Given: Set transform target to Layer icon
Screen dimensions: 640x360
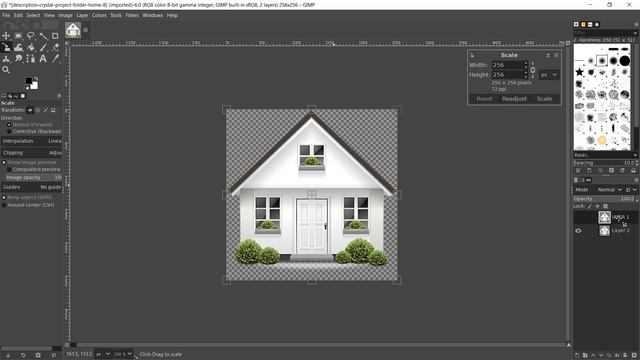Looking at the screenshot, I should [x=30, y=110].
